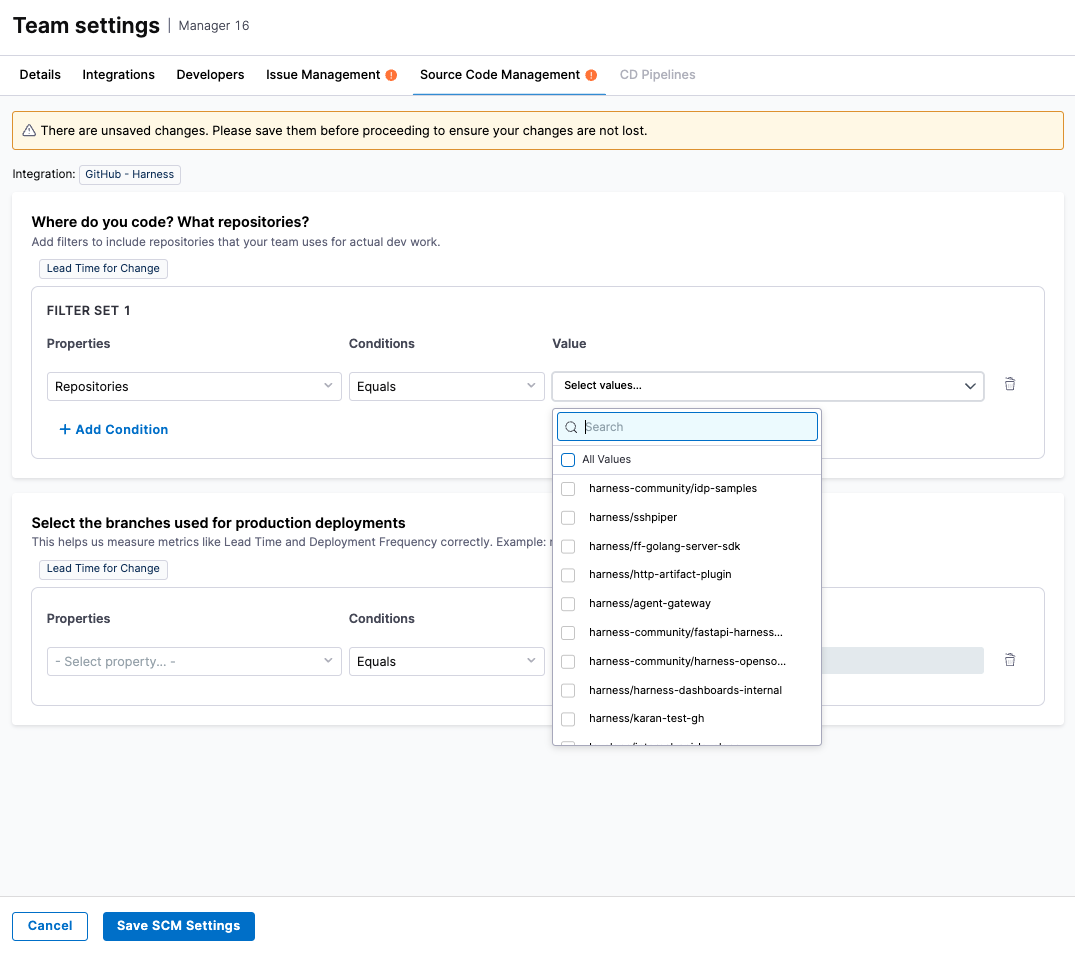Tick the harness/sshpiper checkbox

click(568, 518)
